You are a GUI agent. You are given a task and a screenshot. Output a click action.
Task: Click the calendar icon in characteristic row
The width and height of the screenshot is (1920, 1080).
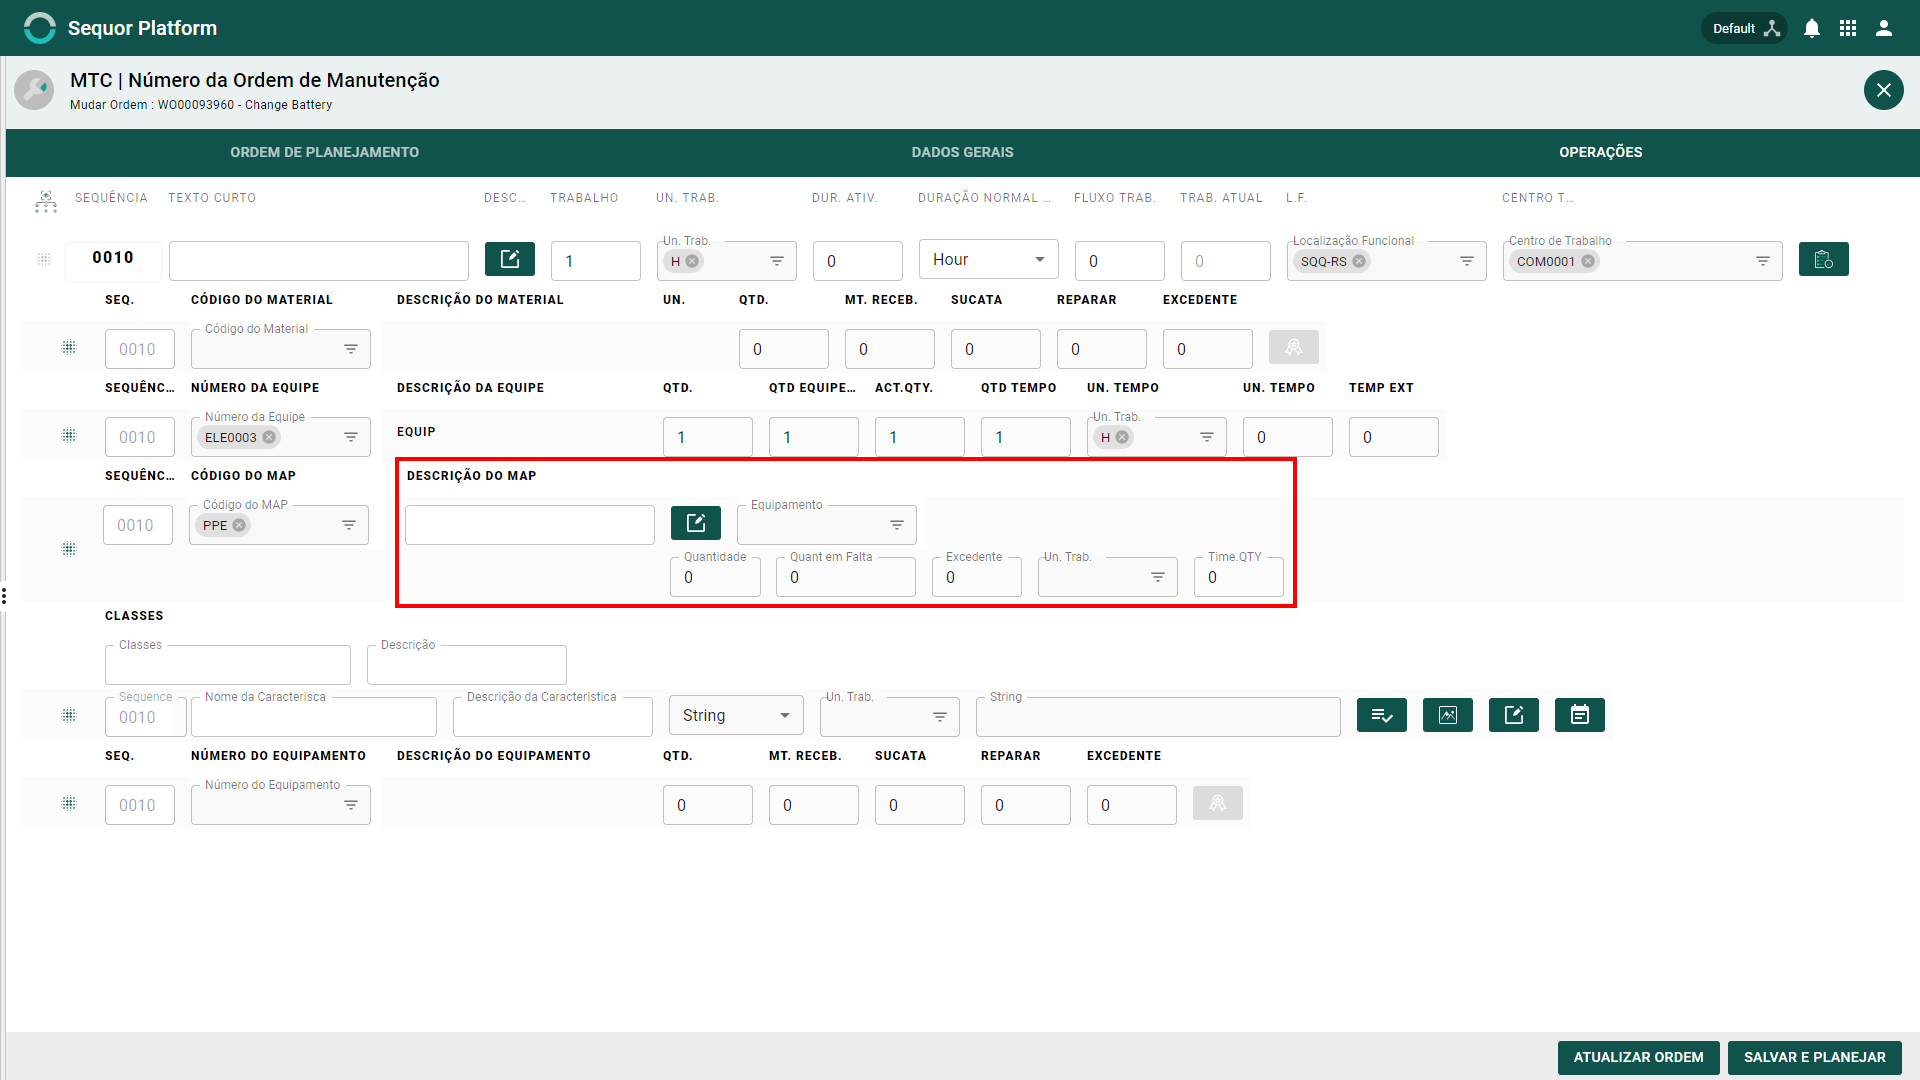tap(1580, 715)
